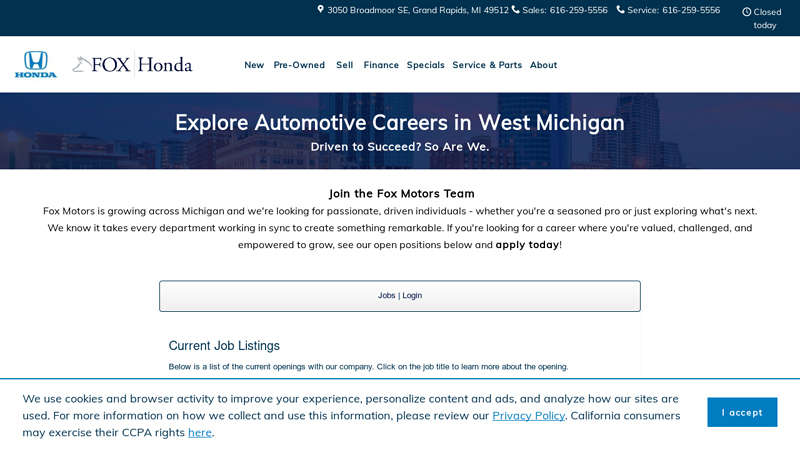
Task: Accept cookies with I accept button
Action: point(742,412)
